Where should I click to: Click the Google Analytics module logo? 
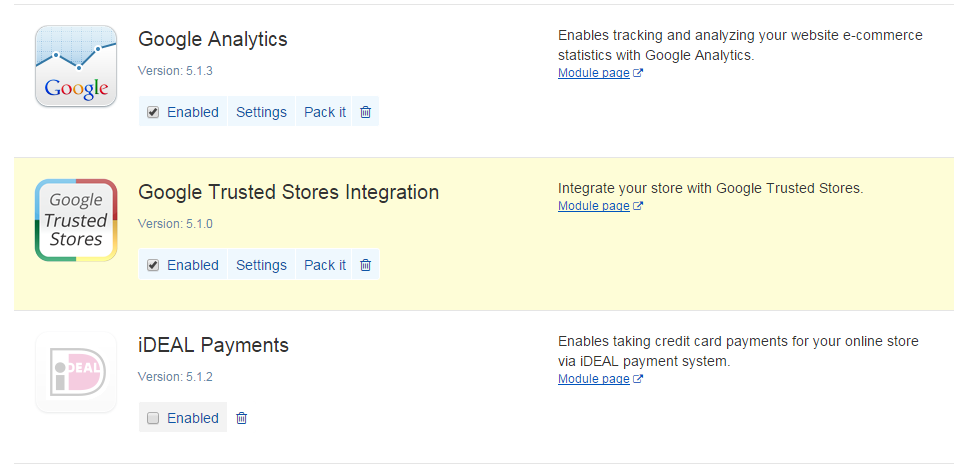pyautogui.click(x=76, y=66)
